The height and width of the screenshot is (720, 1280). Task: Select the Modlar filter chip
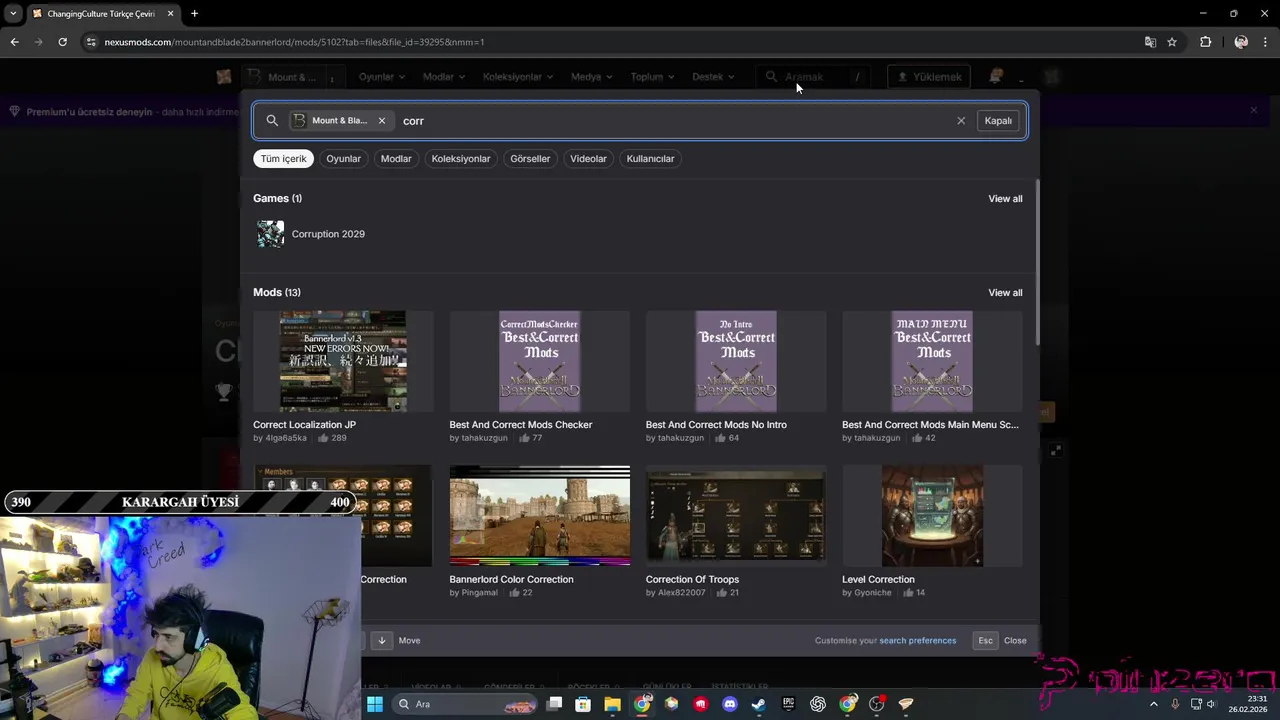point(396,159)
